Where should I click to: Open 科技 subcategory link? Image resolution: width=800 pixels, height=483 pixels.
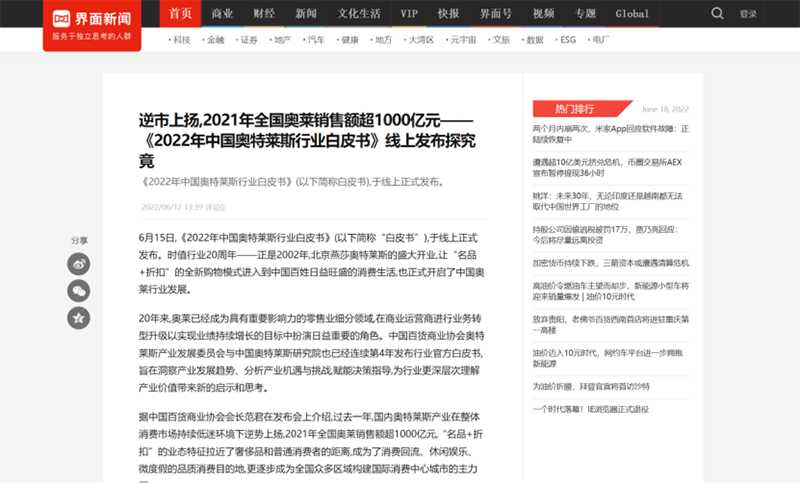tap(180, 40)
